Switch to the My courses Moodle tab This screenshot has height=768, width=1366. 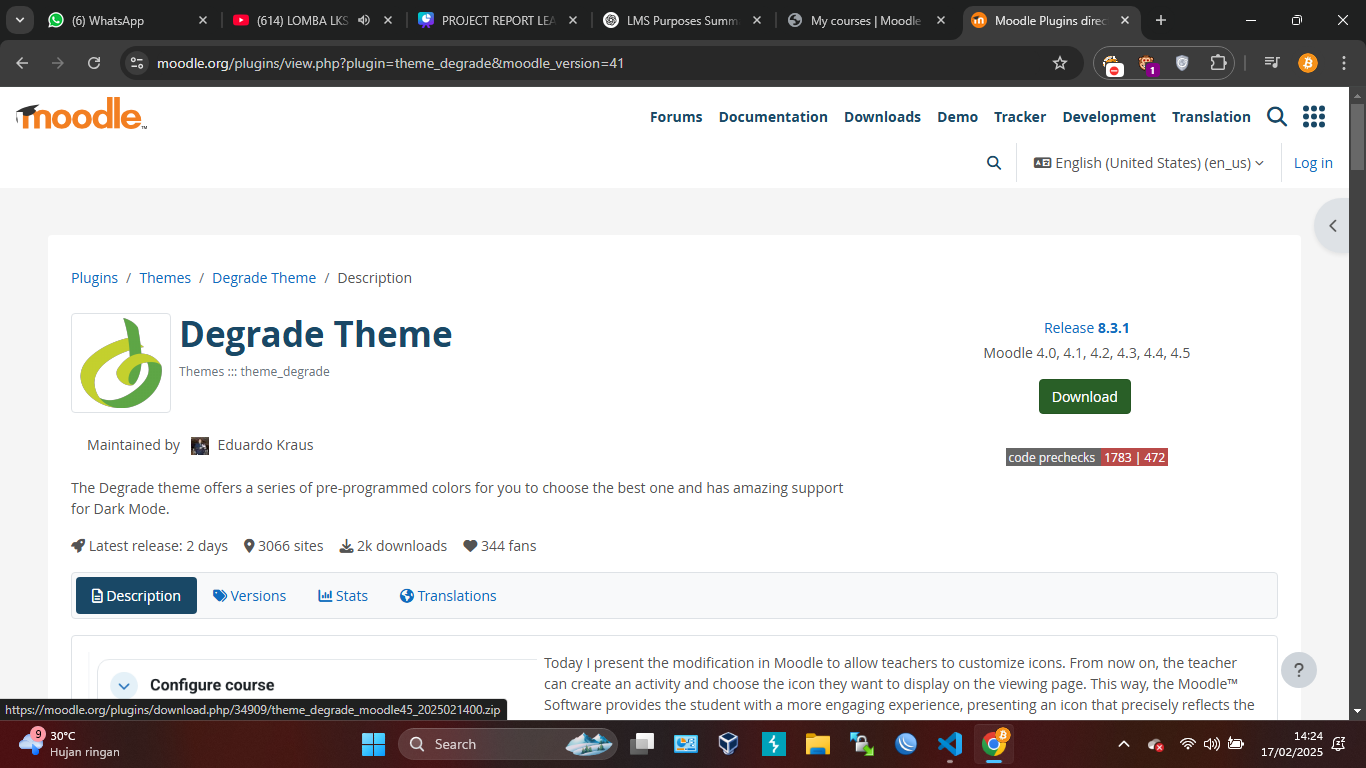click(866, 20)
